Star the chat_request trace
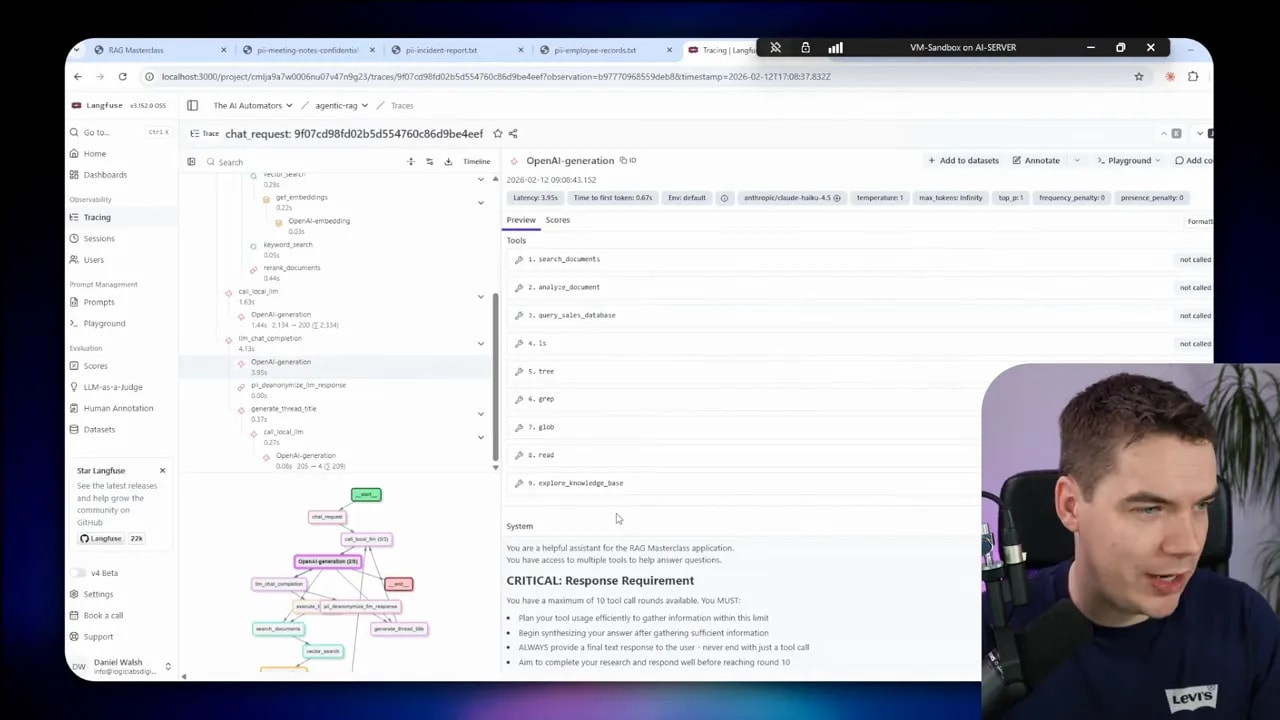The width and height of the screenshot is (1280, 720). [497, 133]
